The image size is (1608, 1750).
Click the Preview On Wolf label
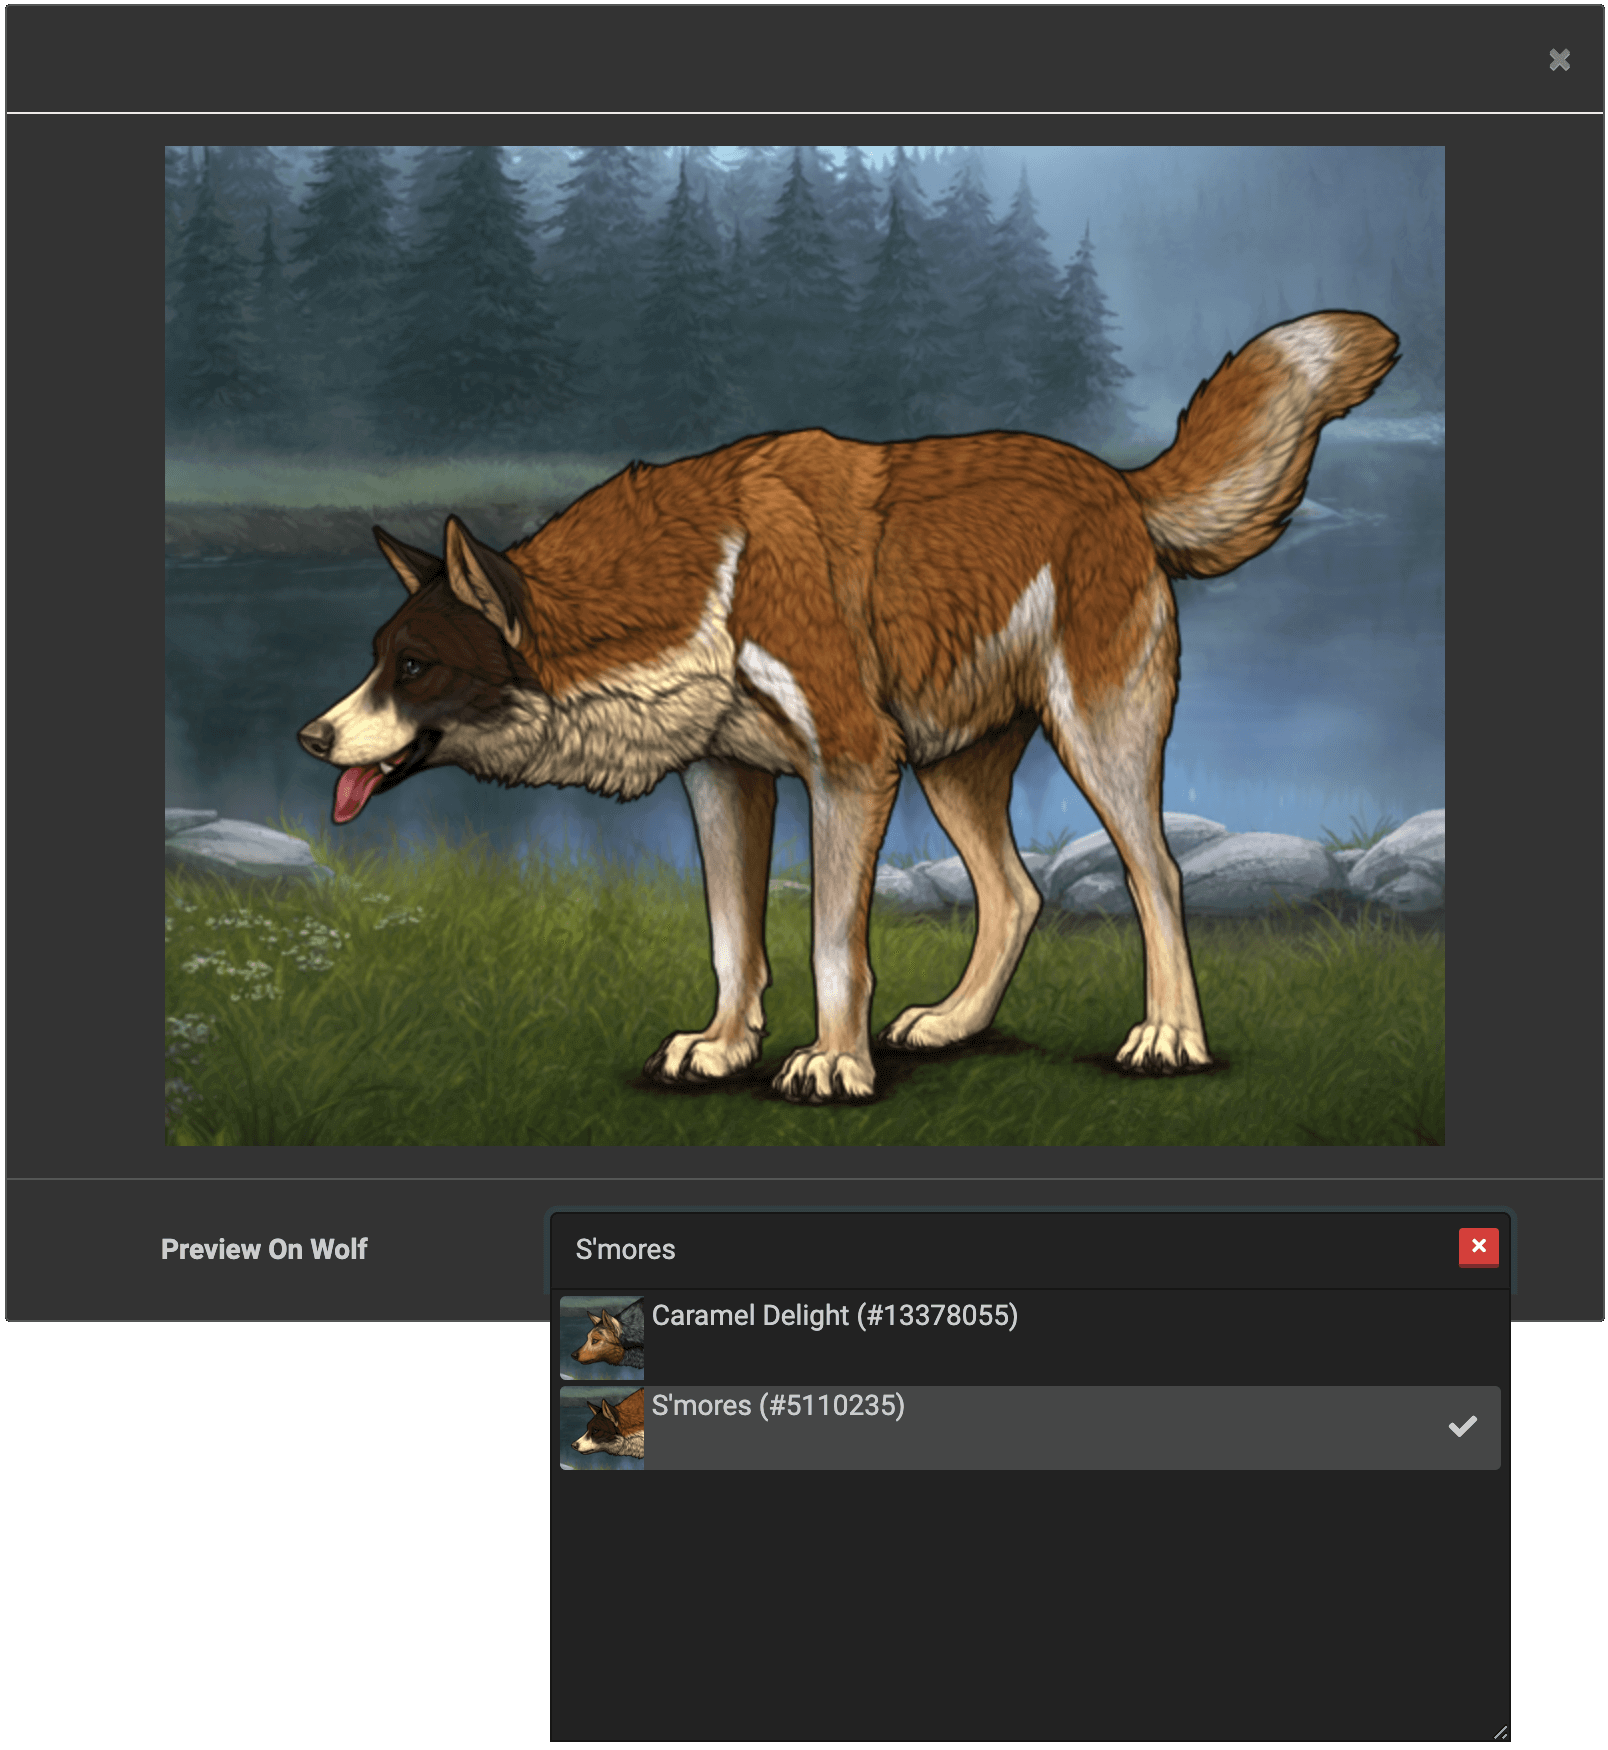click(x=264, y=1250)
